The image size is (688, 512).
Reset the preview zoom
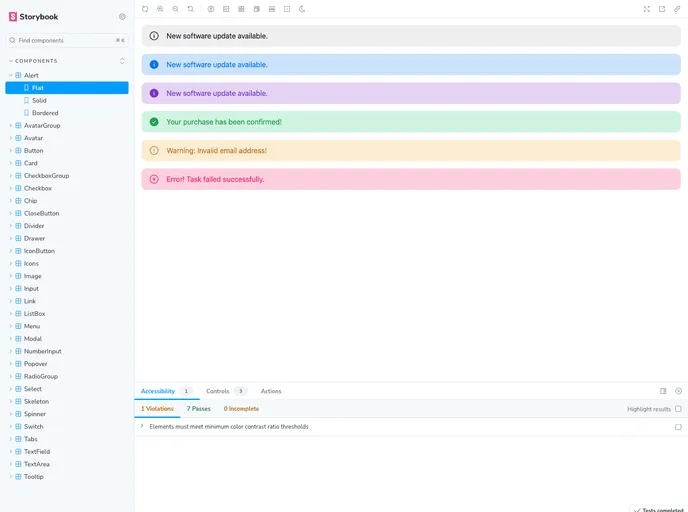(190, 9)
